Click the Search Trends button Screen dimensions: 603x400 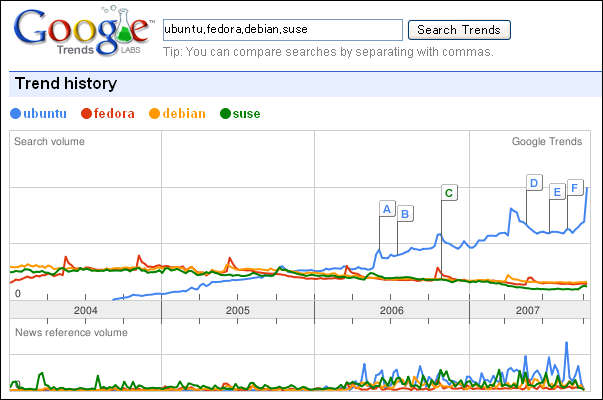point(459,30)
